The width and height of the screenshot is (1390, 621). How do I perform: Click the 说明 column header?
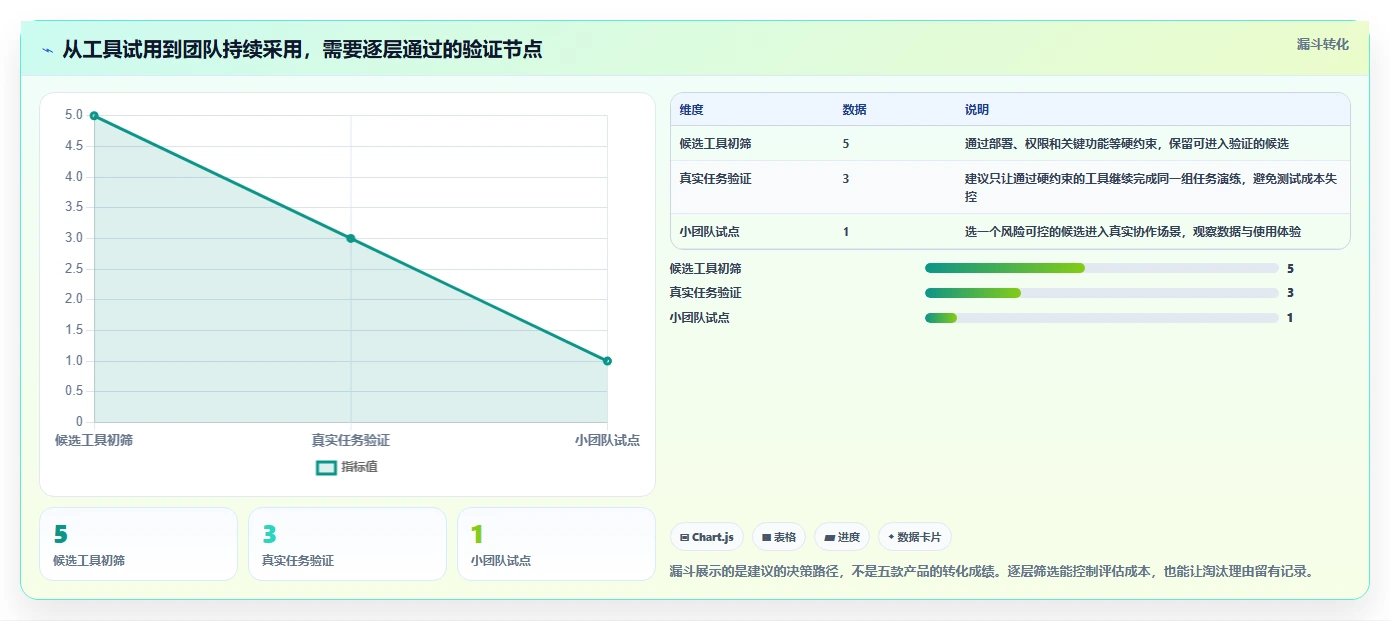coord(977,110)
